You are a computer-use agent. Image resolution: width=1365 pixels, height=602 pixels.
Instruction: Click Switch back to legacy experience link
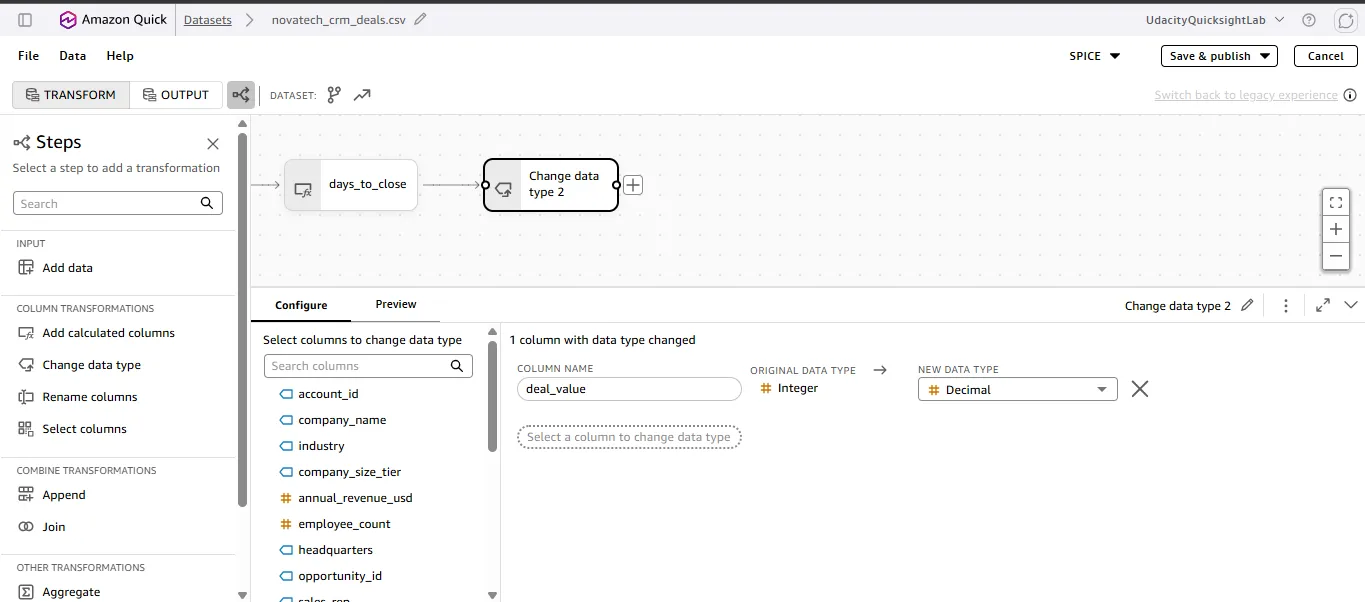[1246, 95]
